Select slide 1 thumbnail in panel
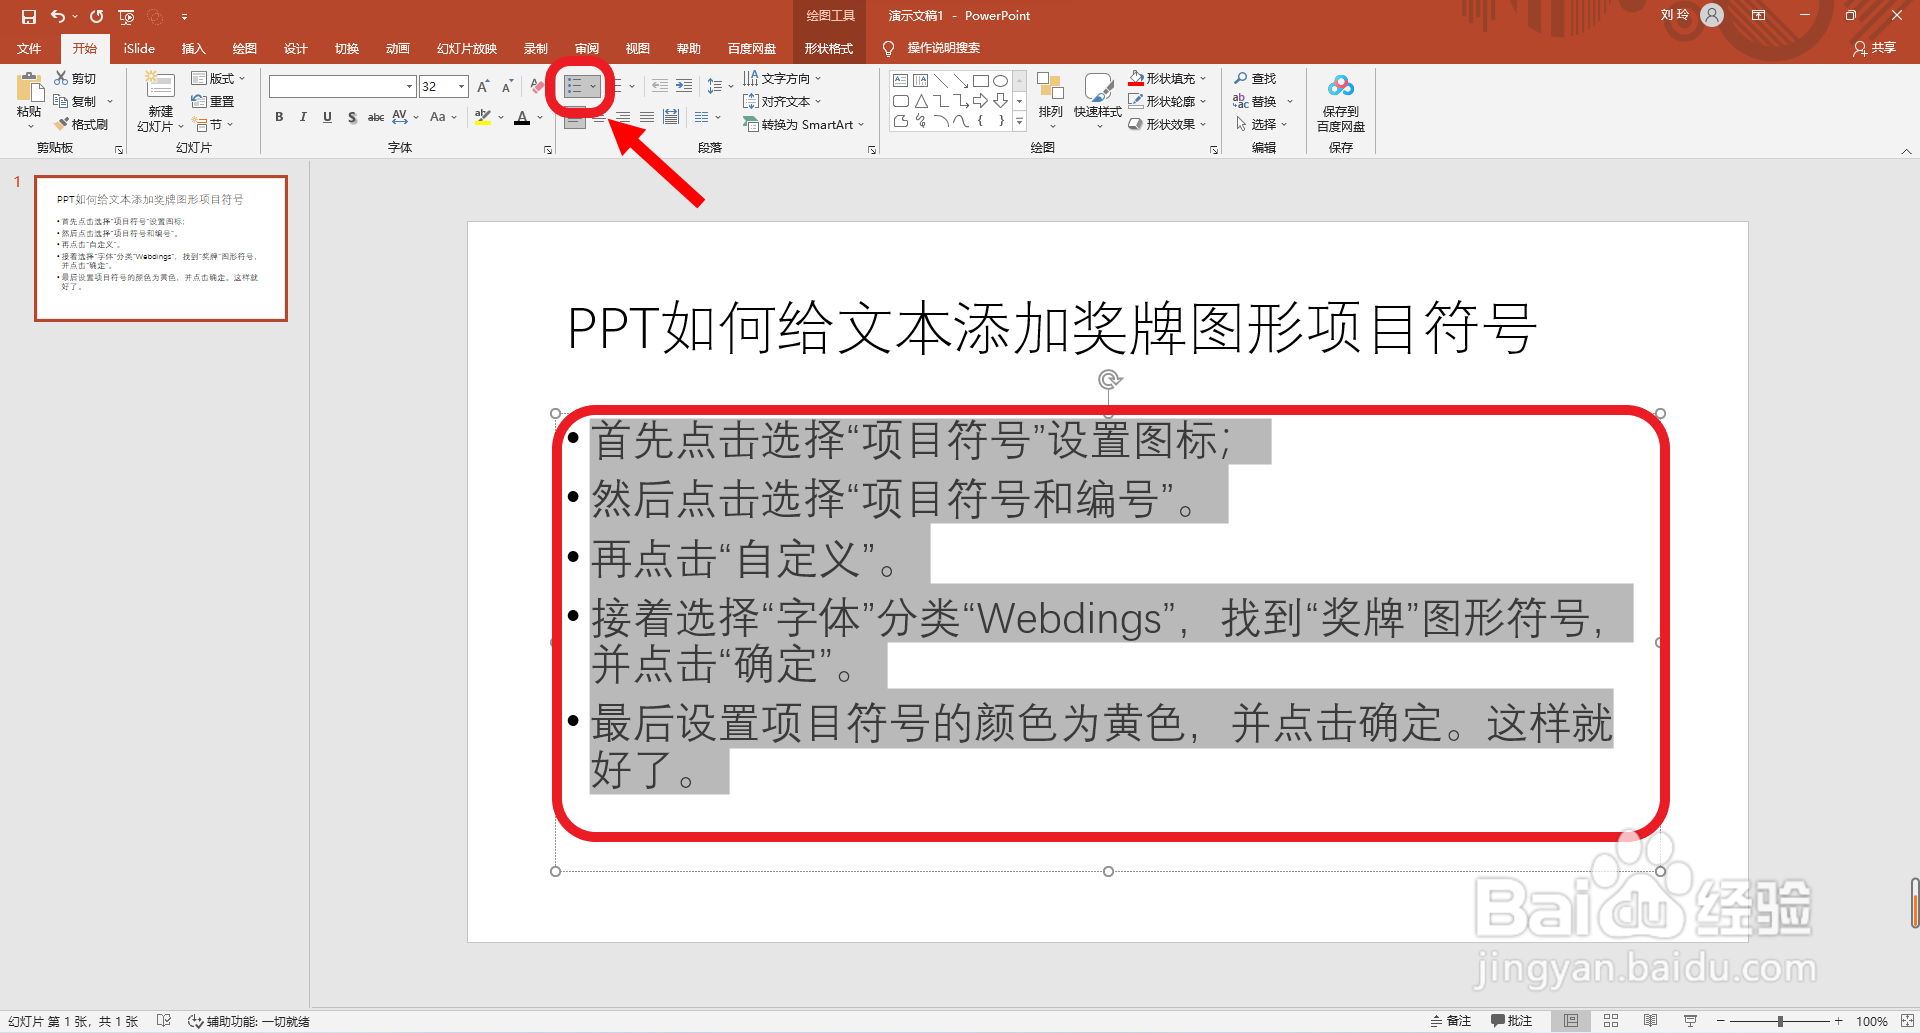The image size is (1920, 1033). click(161, 248)
